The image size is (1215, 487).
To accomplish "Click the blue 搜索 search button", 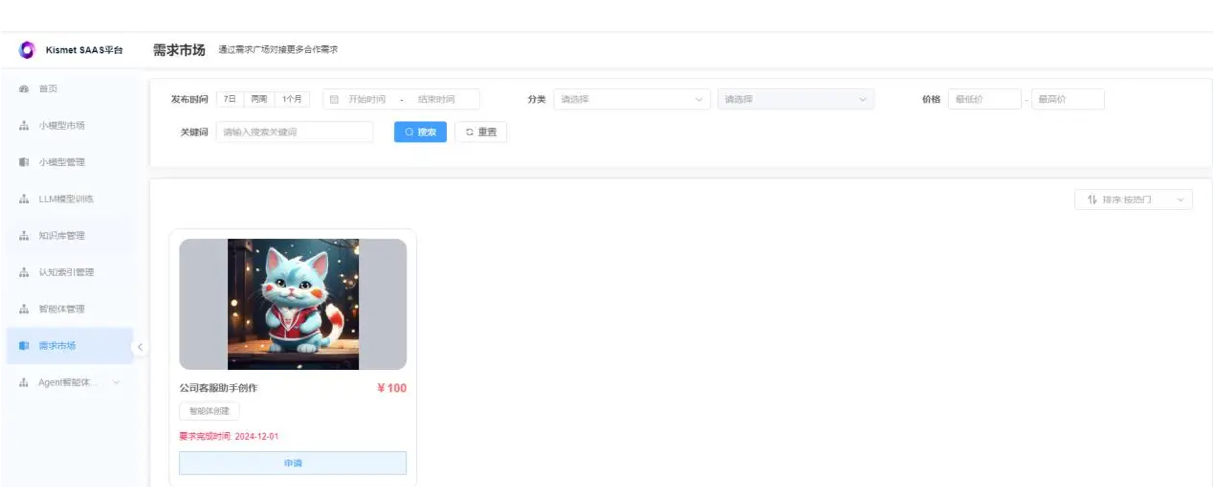I will [x=420, y=132].
